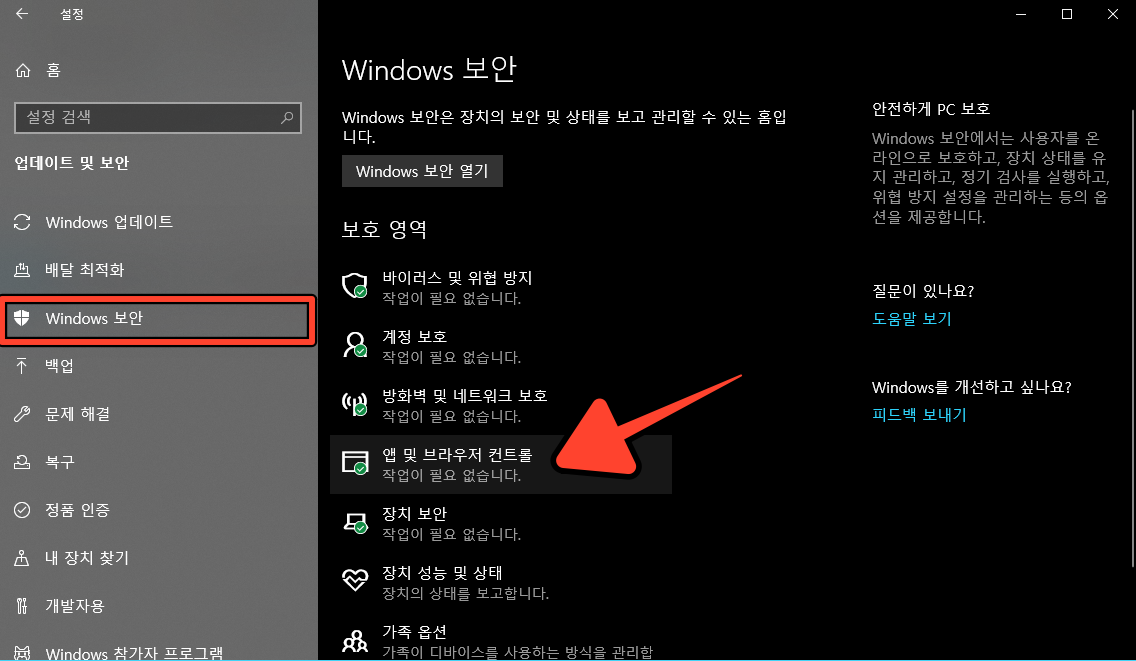Click the 정품 인증 checkmark circle icon
1136x661 pixels.
pyautogui.click(x=22, y=510)
